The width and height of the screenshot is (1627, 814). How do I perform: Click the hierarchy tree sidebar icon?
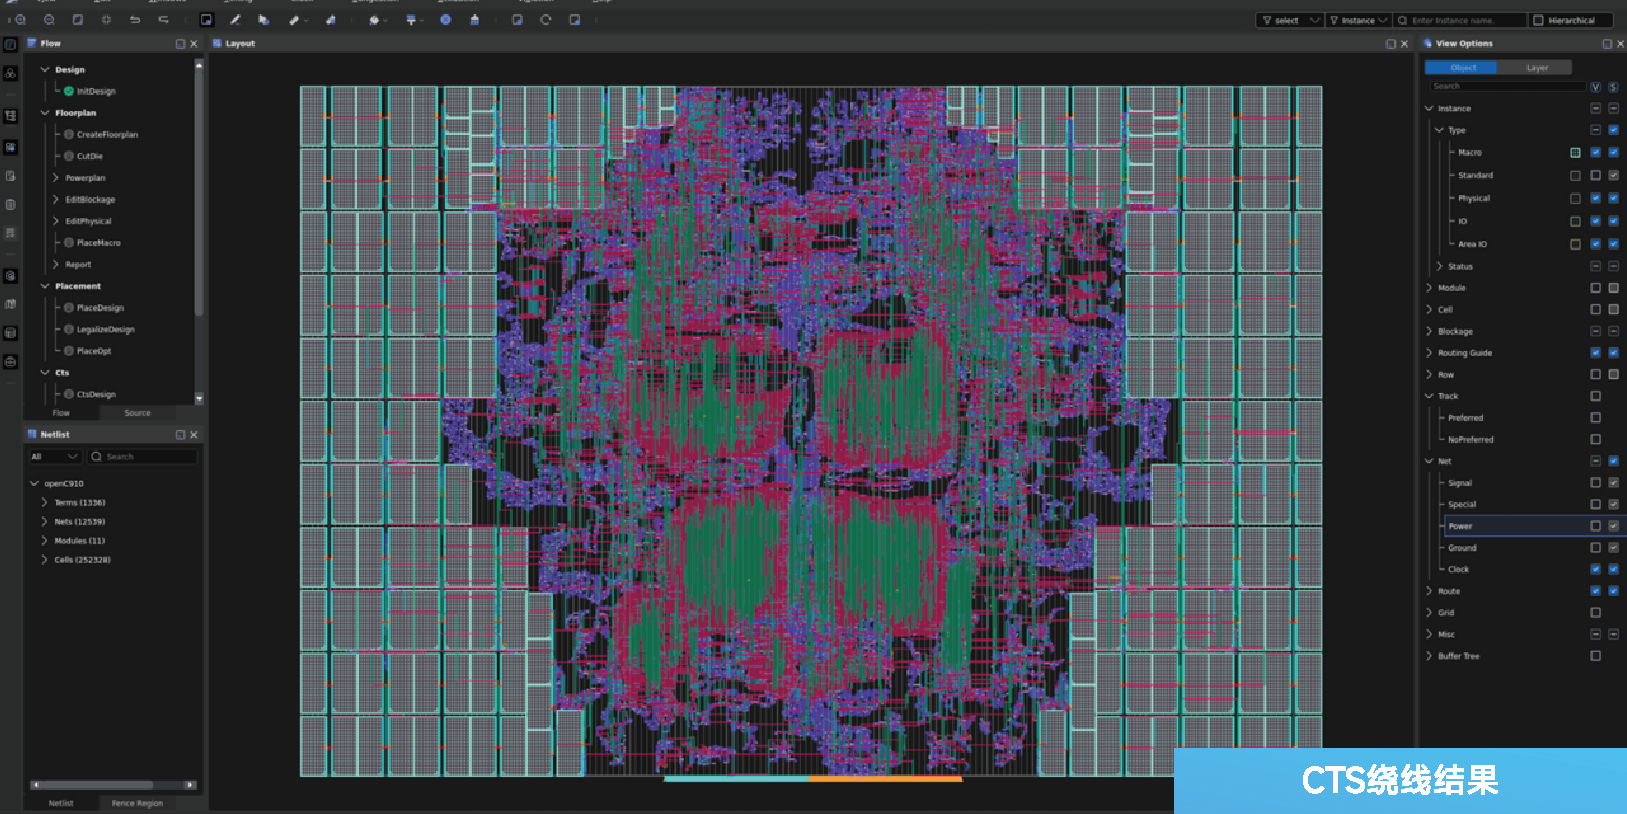(x=10, y=116)
